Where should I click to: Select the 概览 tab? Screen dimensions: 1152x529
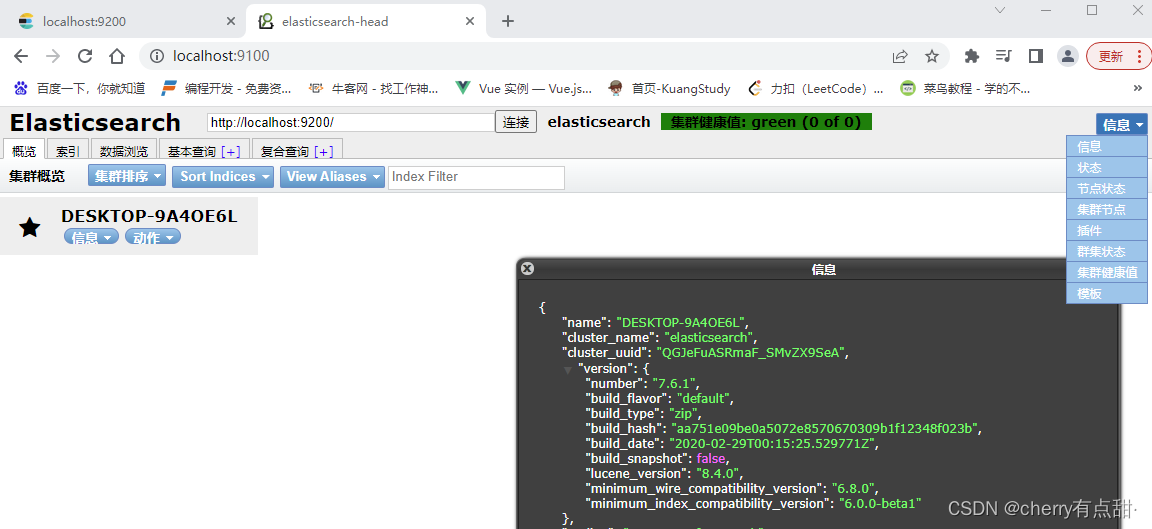click(24, 151)
